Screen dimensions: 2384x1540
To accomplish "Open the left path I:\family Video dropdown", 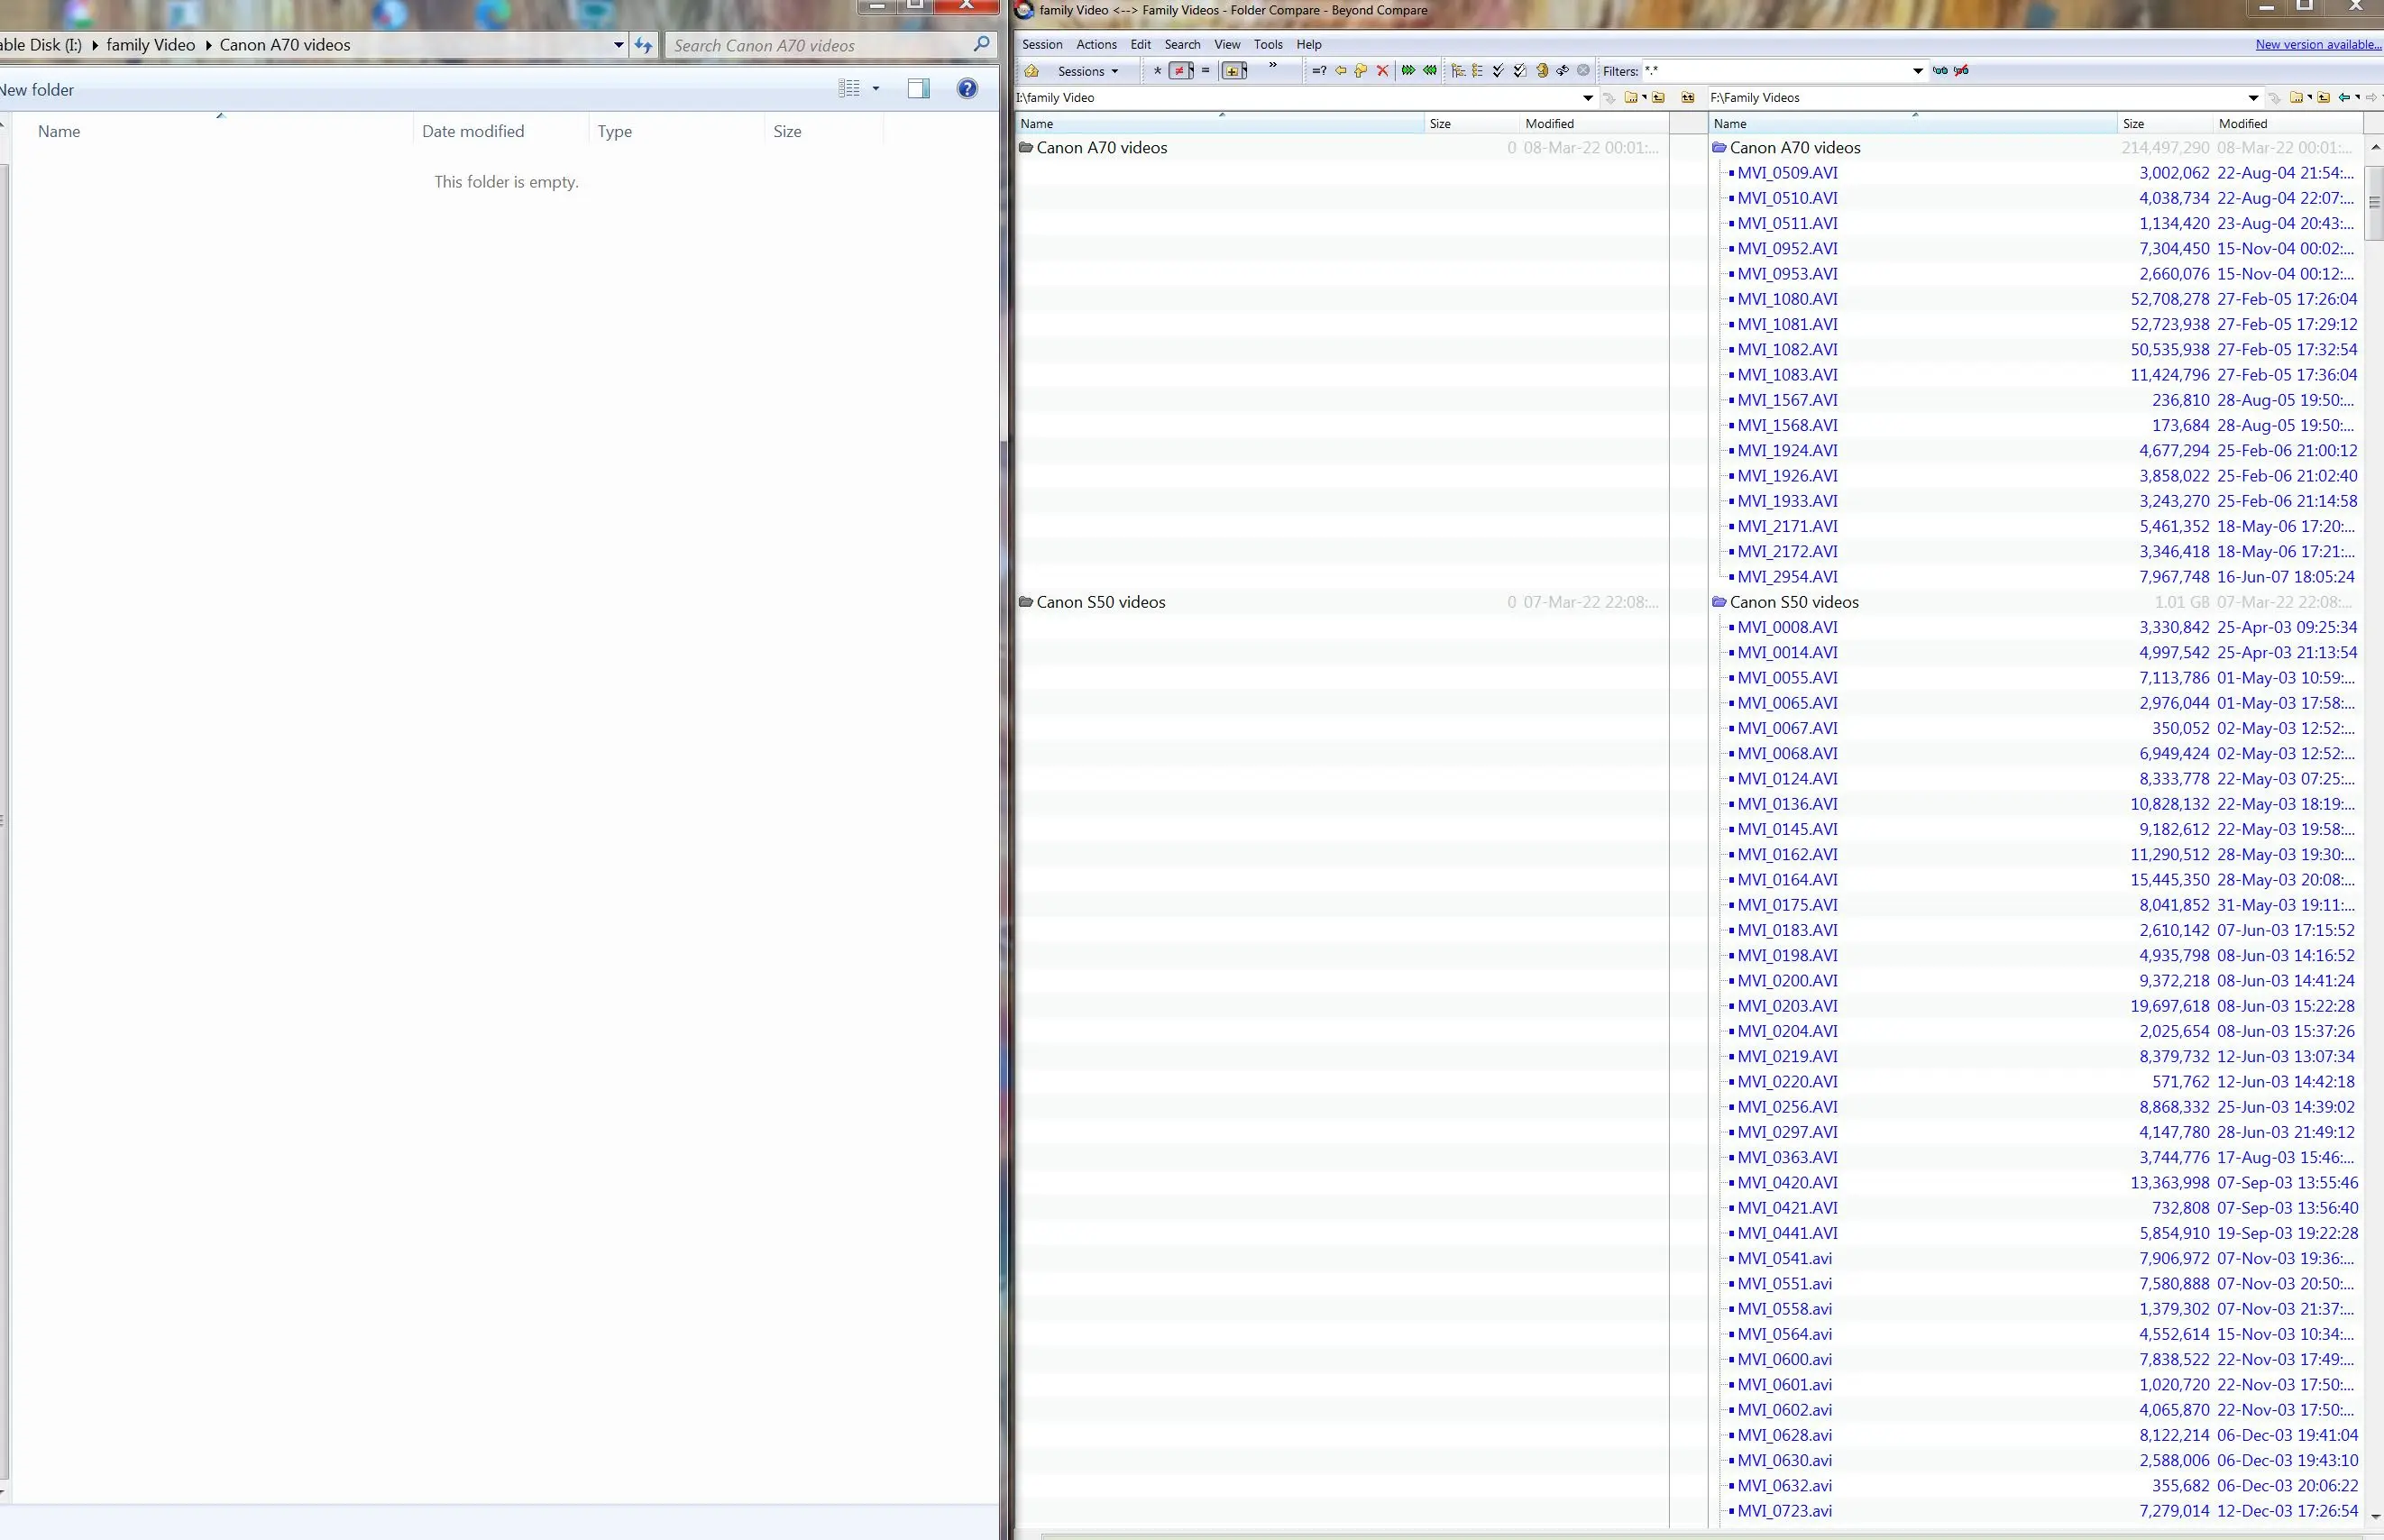I will coord(1588,98).
